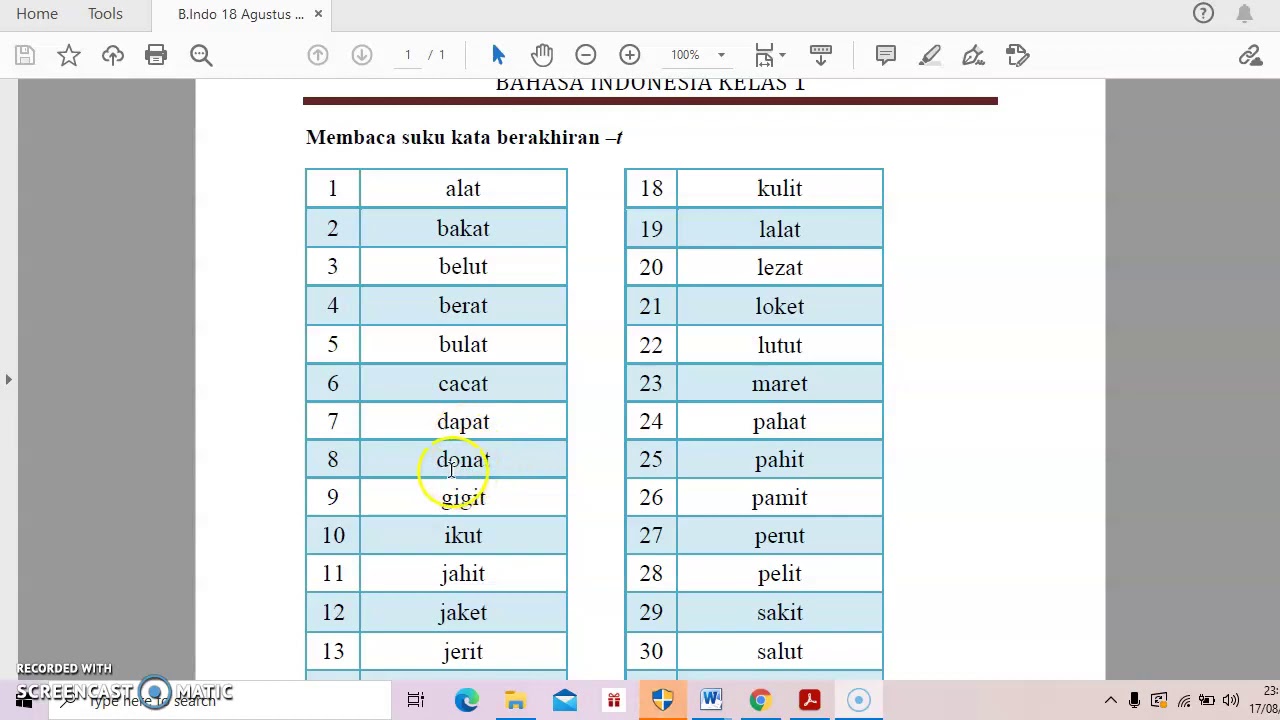Click the word "cacat" in row 6
Viewport: 1280px width, 720px height.
coord(463,384)
